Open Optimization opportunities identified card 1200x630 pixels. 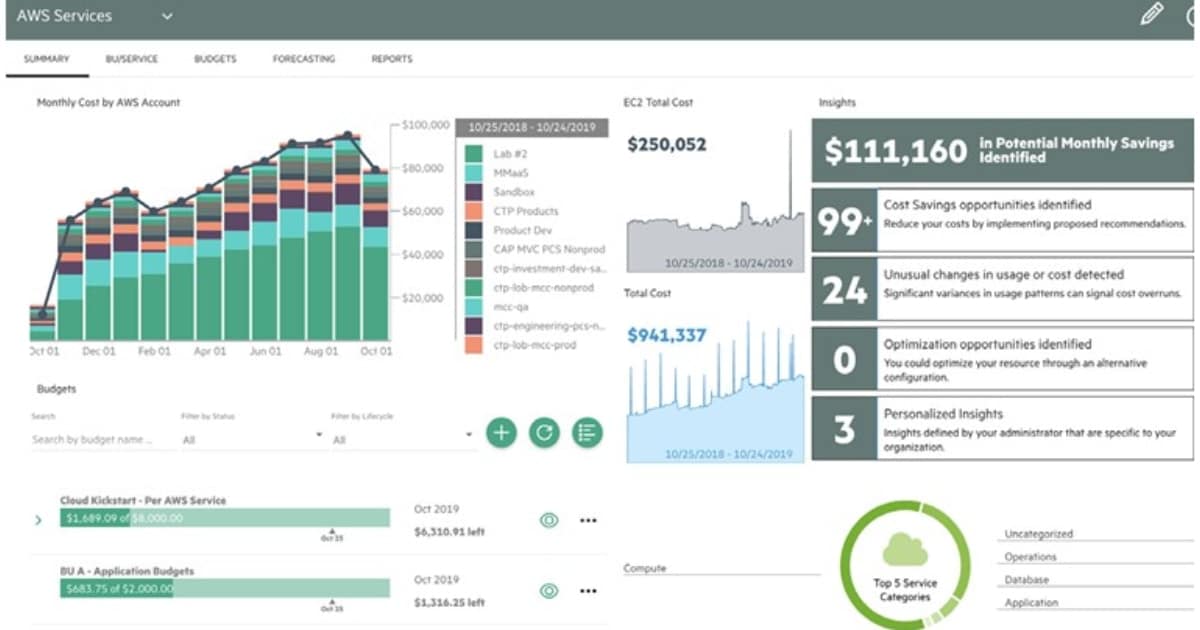point(1002,358)
